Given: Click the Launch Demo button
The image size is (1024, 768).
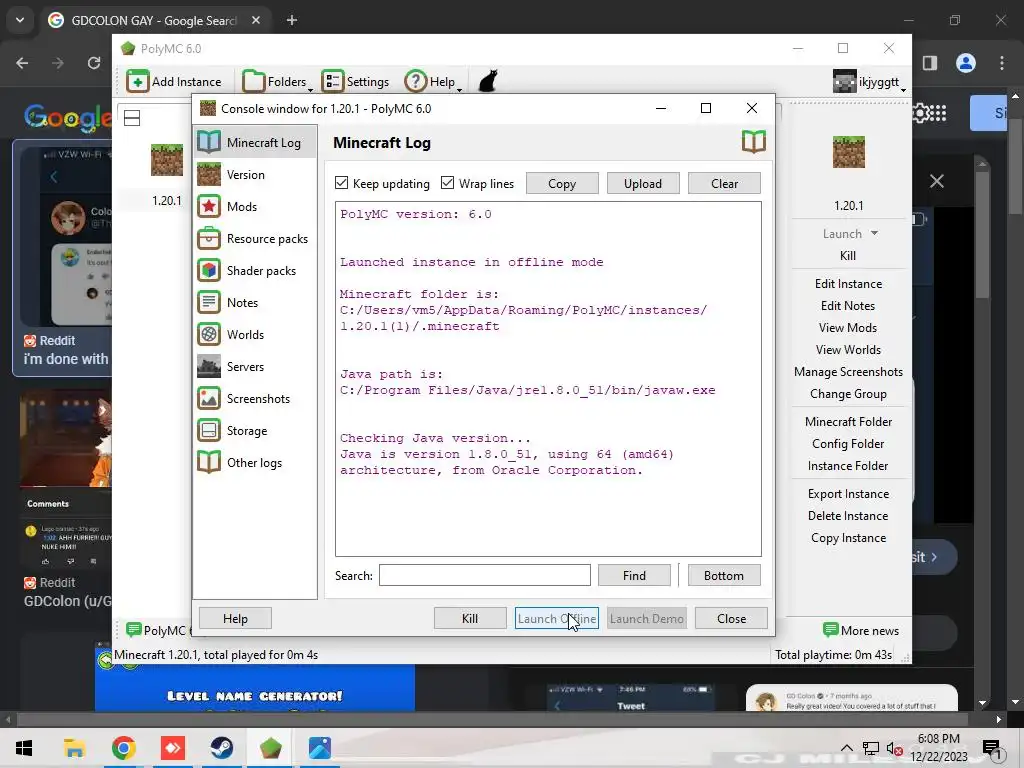Looking at the screenshot, I should point(647,618).
